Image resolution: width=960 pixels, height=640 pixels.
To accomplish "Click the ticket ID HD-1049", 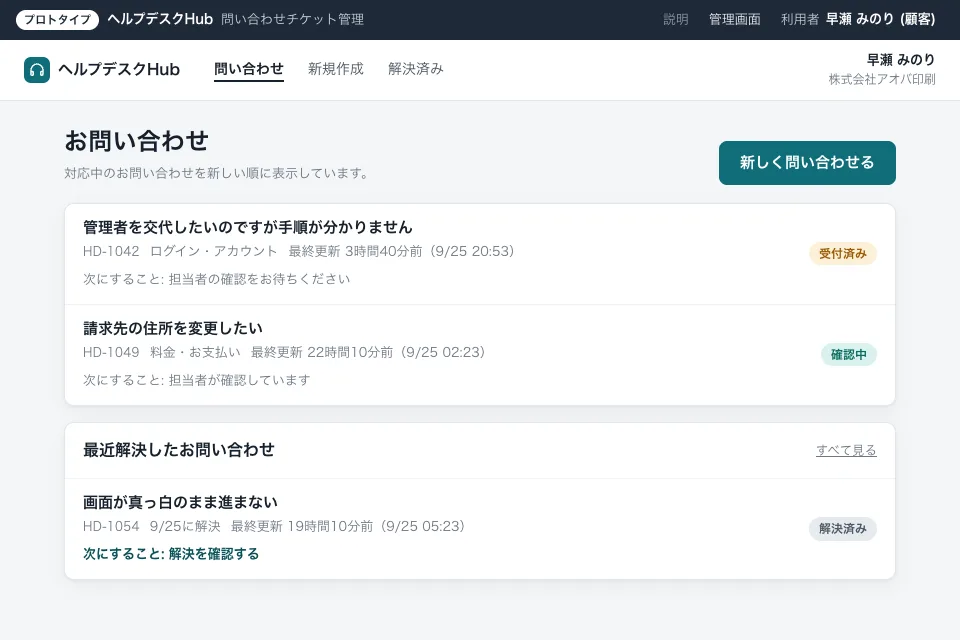I will [111, 352].
